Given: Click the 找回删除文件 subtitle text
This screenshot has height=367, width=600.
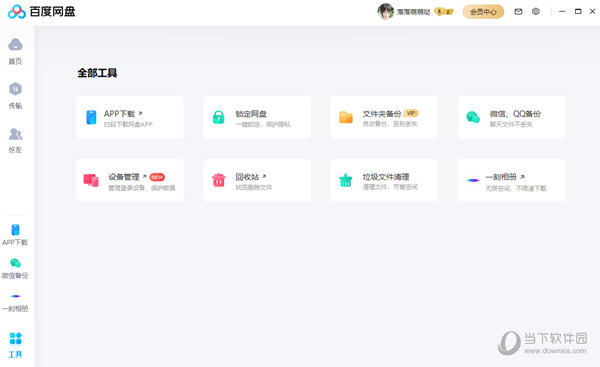Looking at the screenshot, I should tap(253, 187).
